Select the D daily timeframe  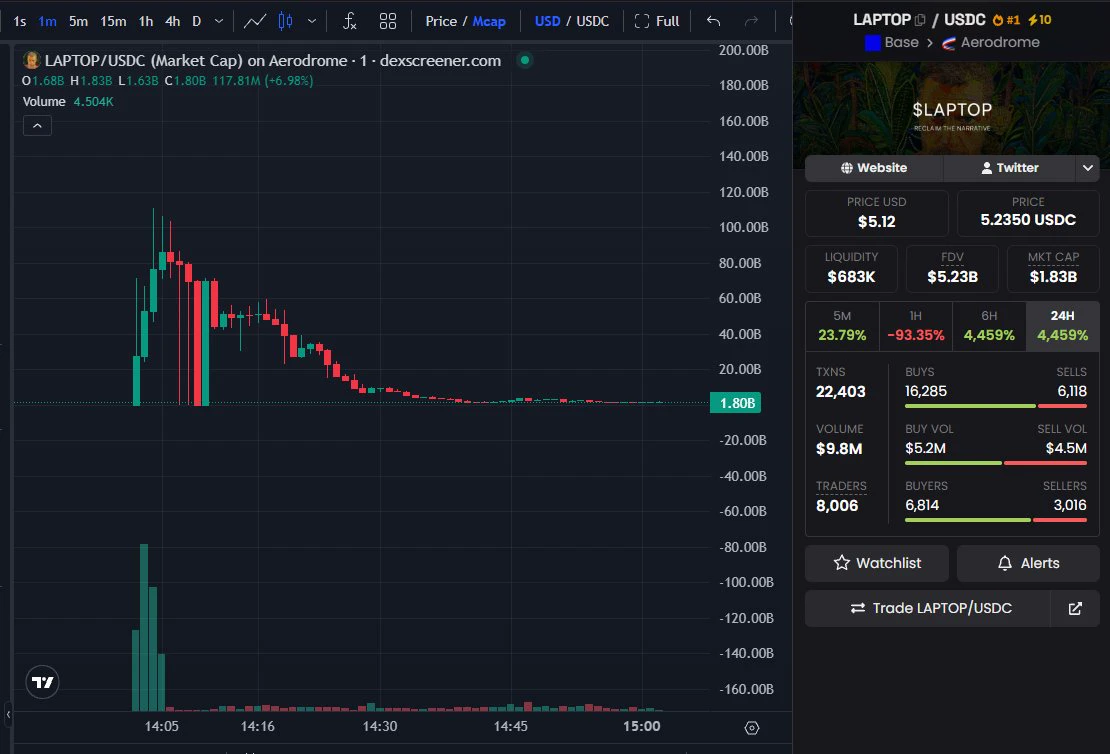[x=197, y=21]
